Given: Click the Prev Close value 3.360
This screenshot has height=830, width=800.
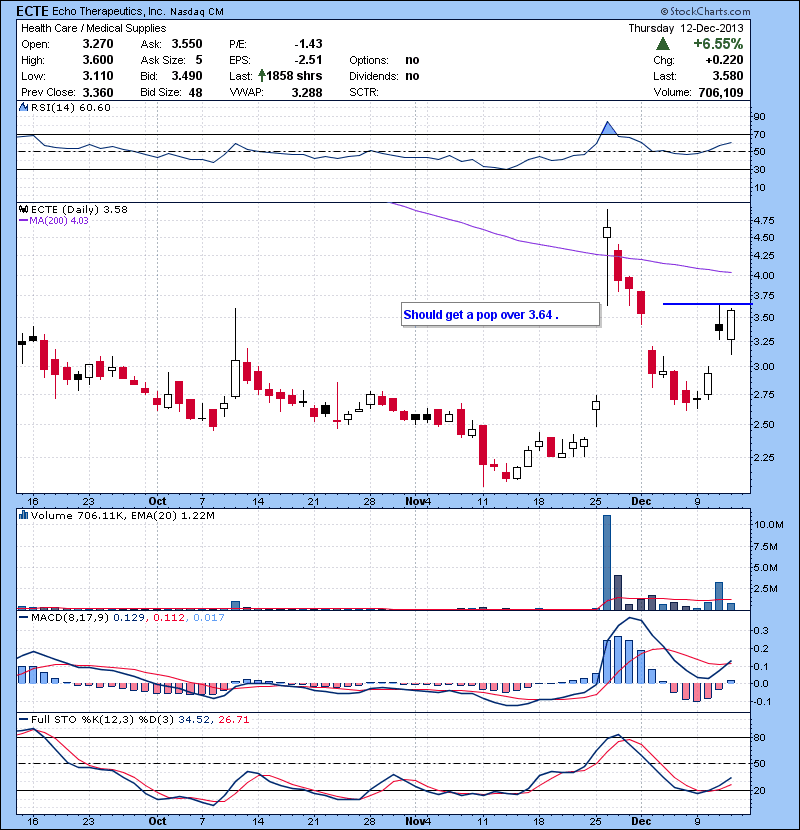Looking at the screenshot, I should 98,93.
